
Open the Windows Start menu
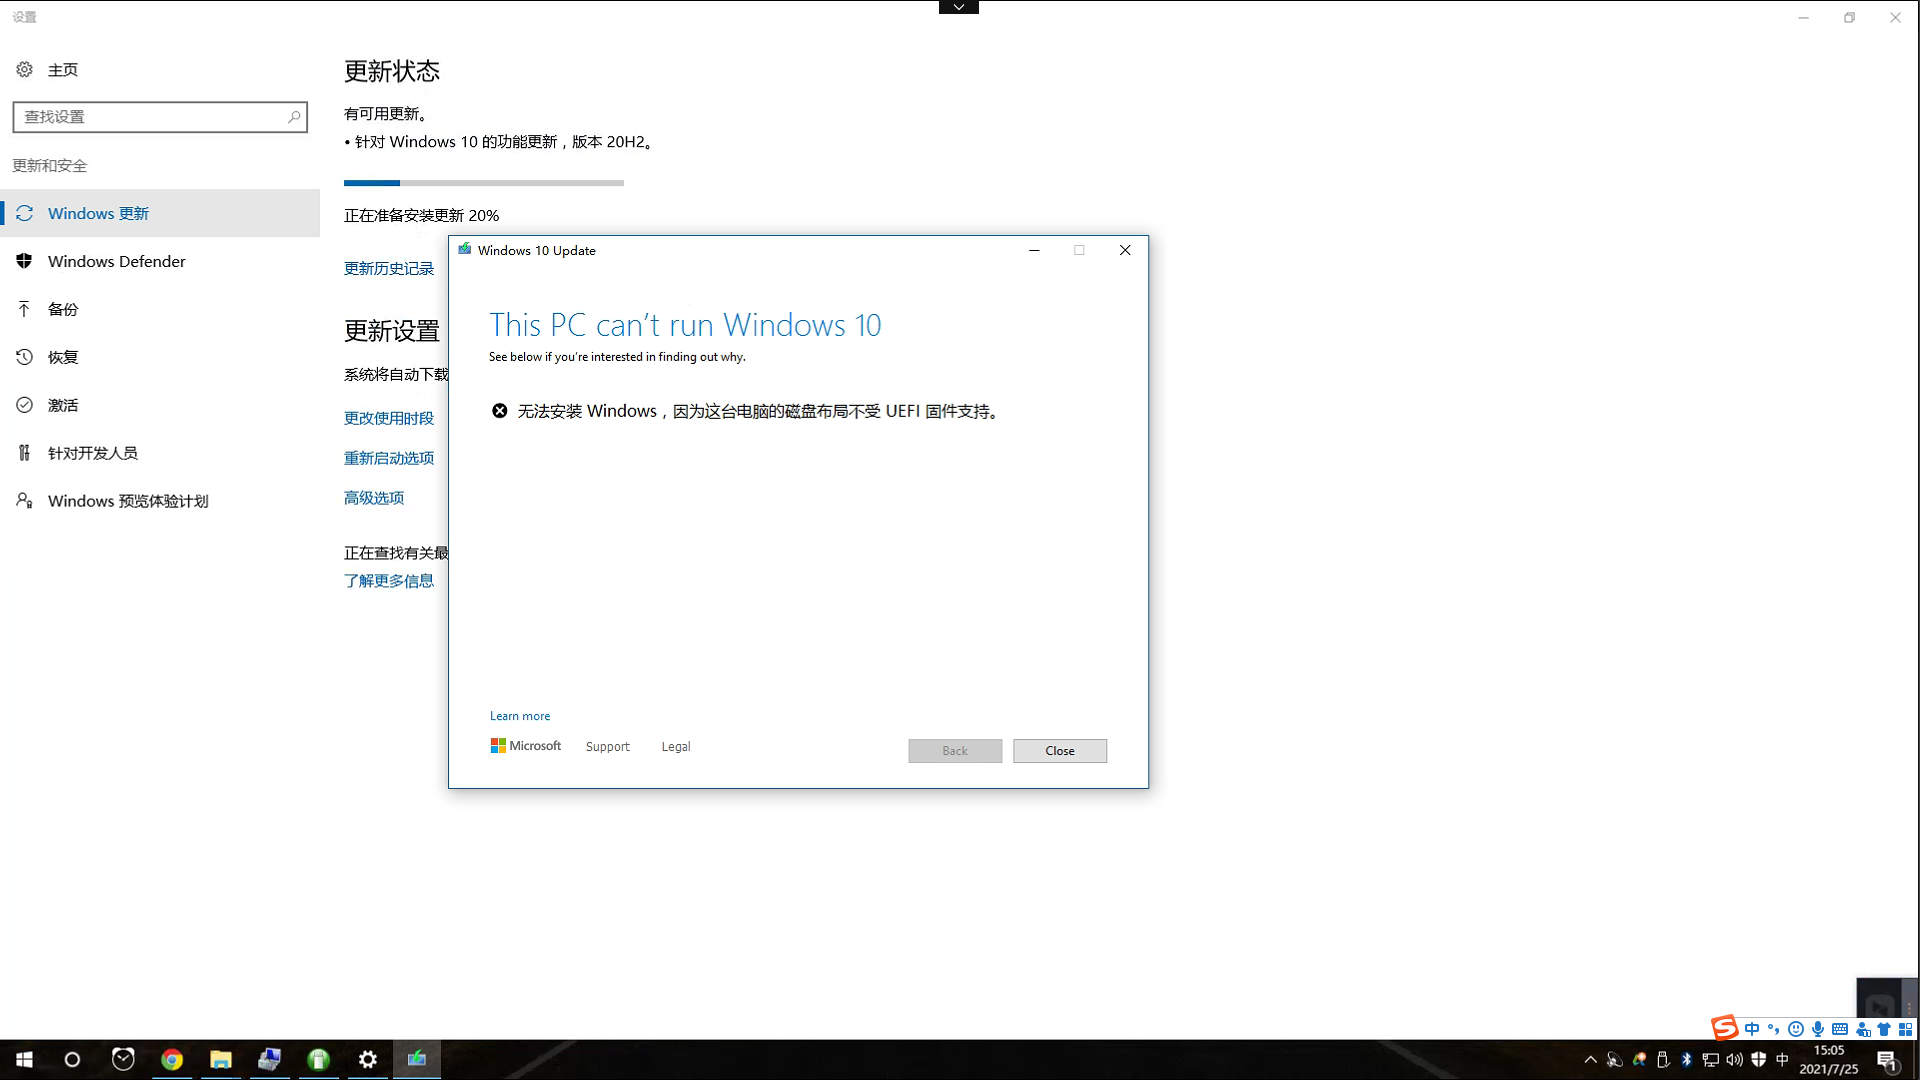24,1059
